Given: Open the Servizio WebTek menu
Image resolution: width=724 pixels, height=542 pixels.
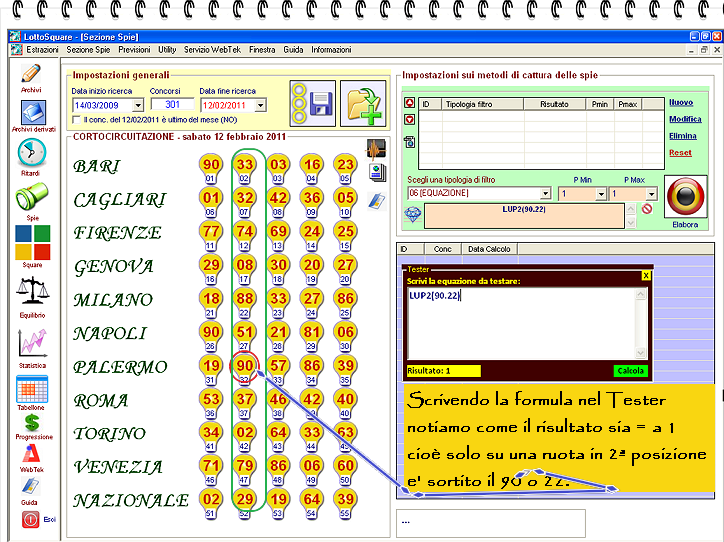Looking at the screenshot, I should 212,50.
